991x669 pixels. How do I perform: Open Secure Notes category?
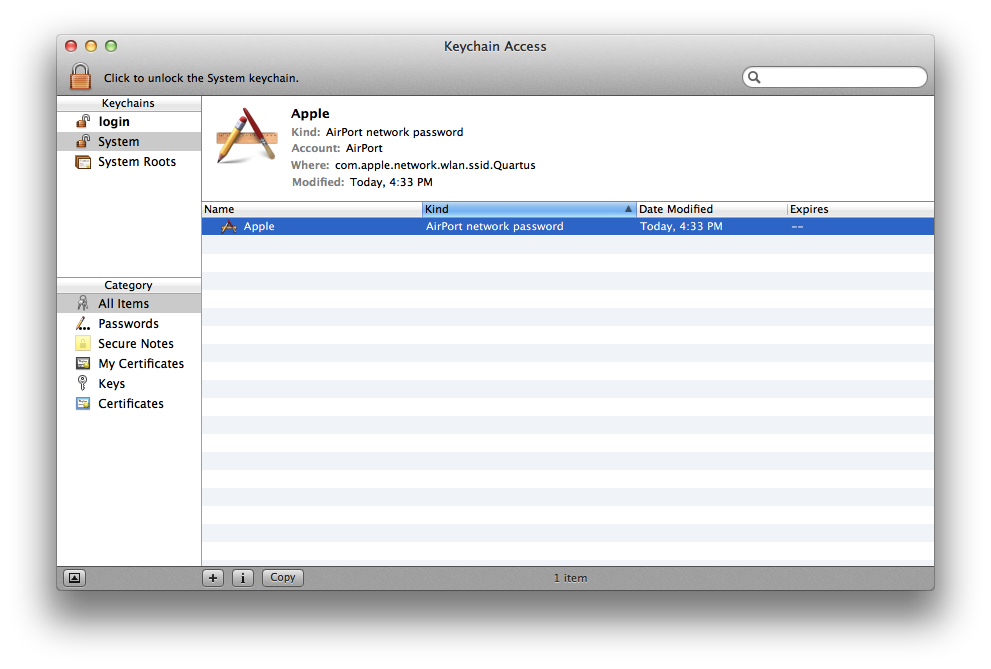click(129, 344)
